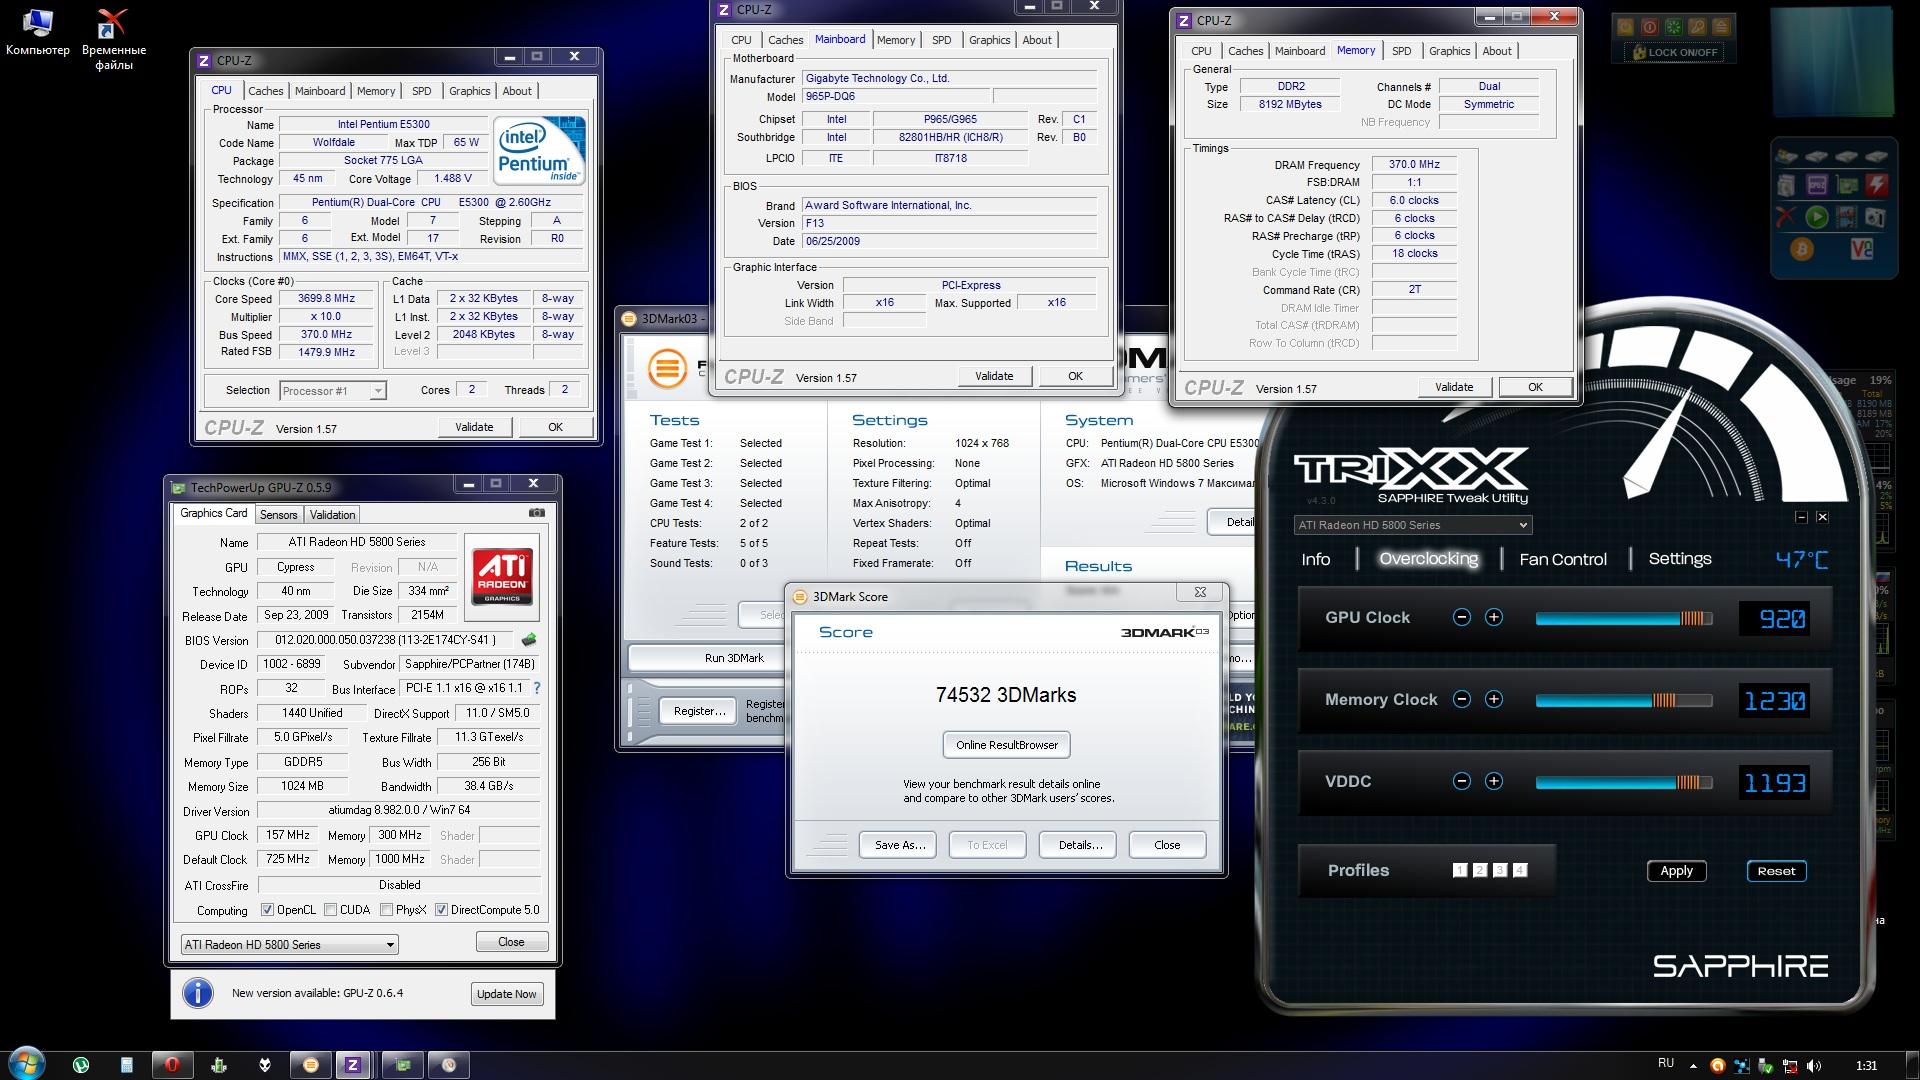Open Validation tab in GPU-Z
The height and width of the screenshot is (1080, 1920).
pos(332,515)
